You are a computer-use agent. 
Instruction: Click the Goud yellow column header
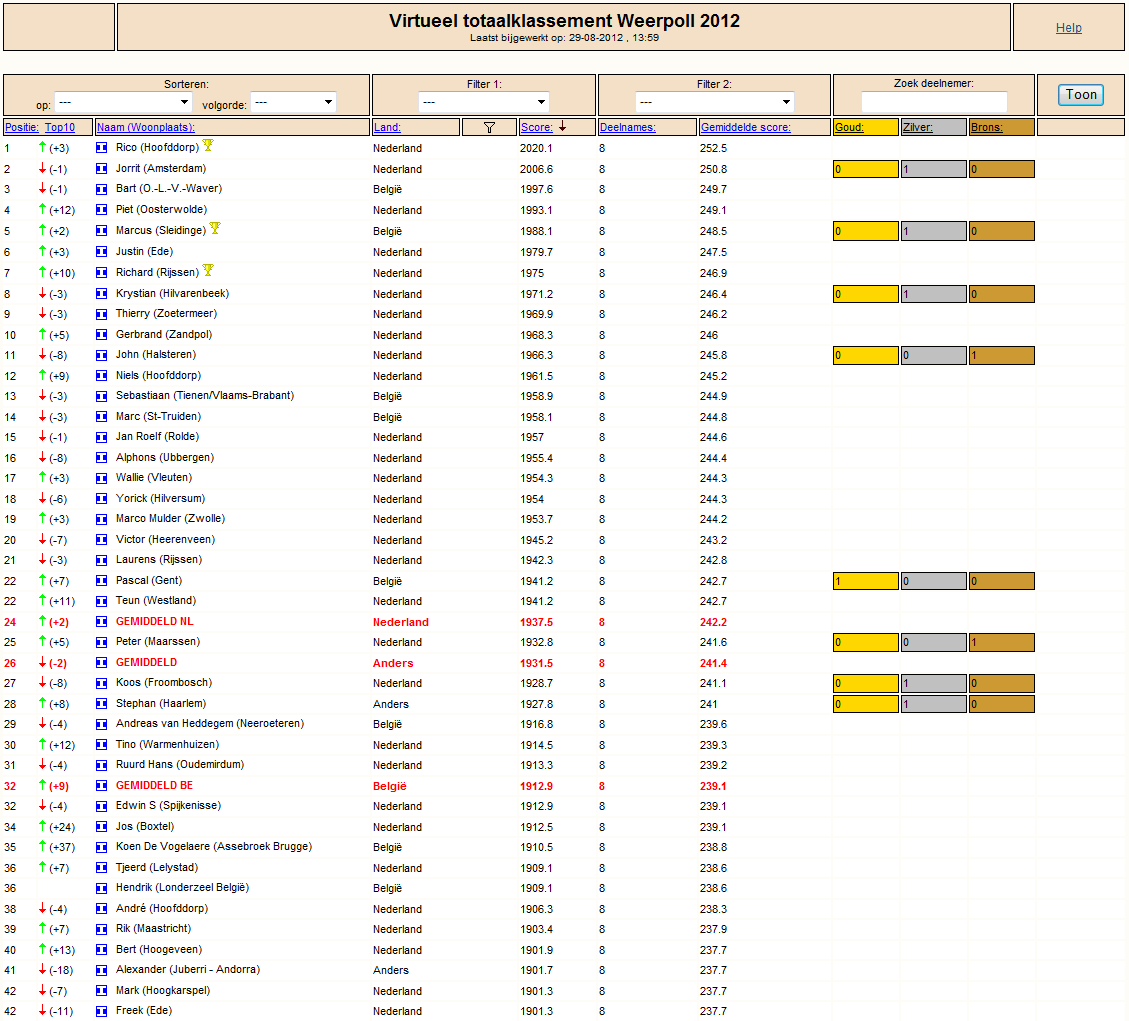point(865,127)
